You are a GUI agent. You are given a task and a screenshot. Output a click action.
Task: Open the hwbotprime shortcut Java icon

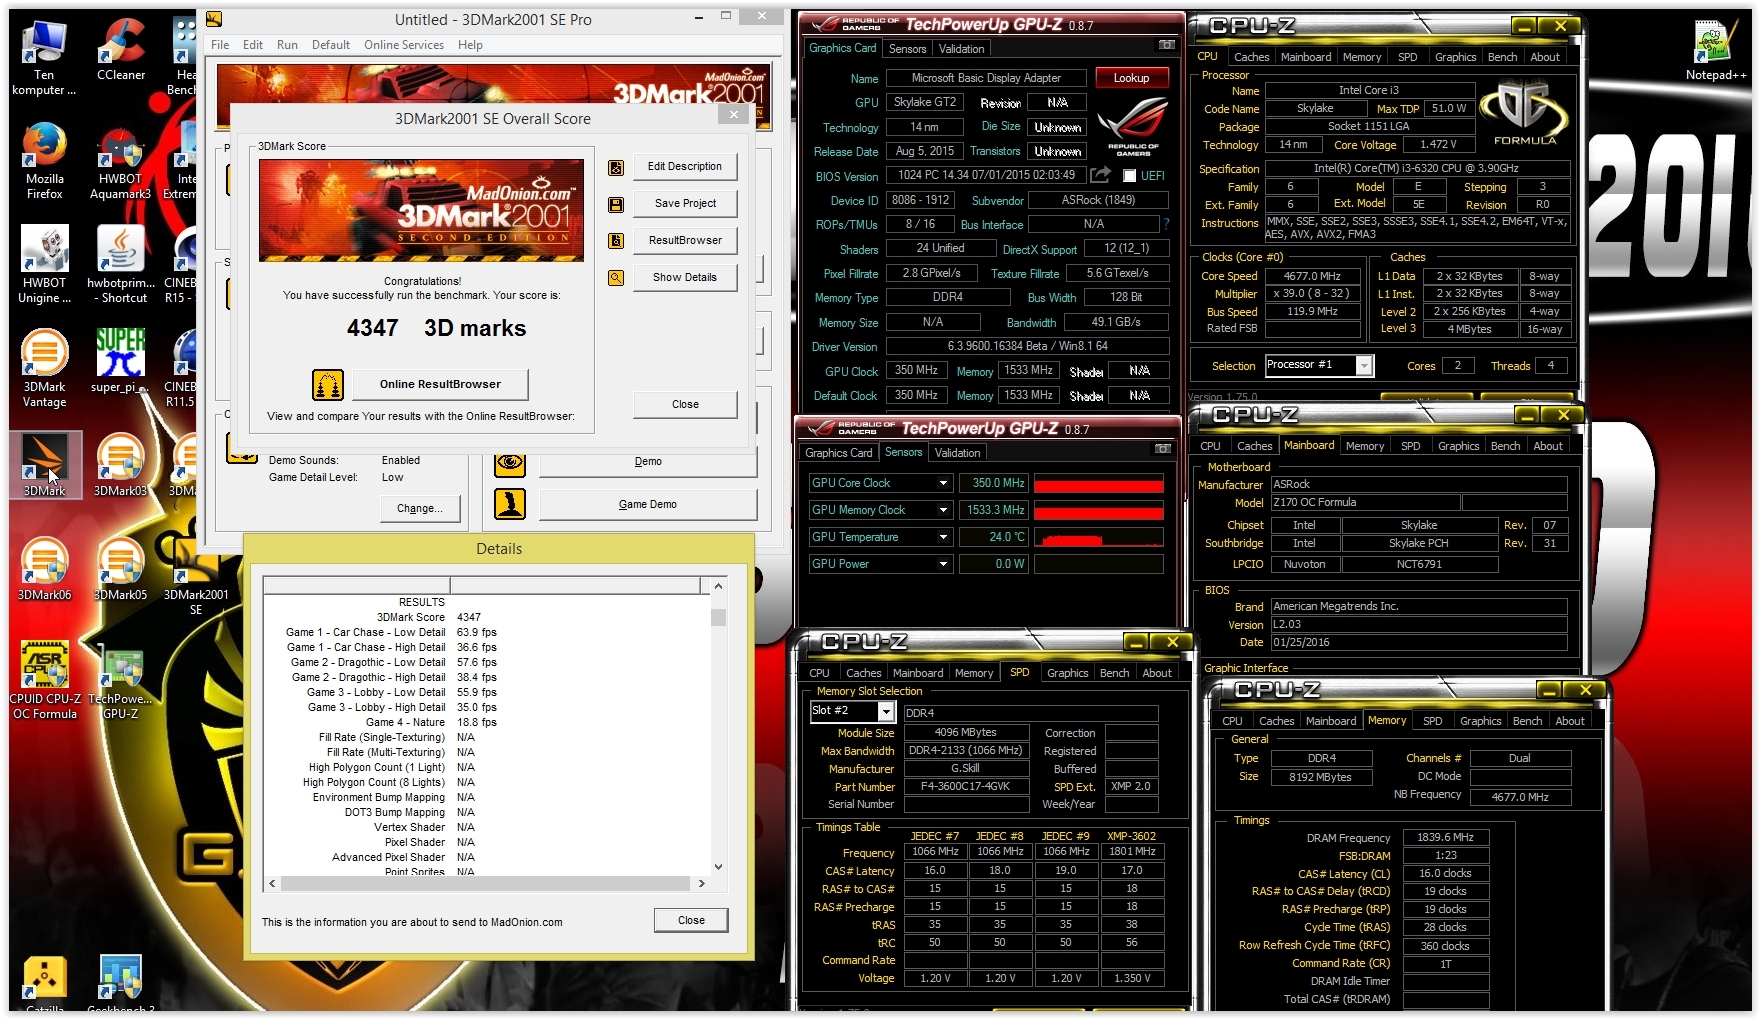(120, 264)
